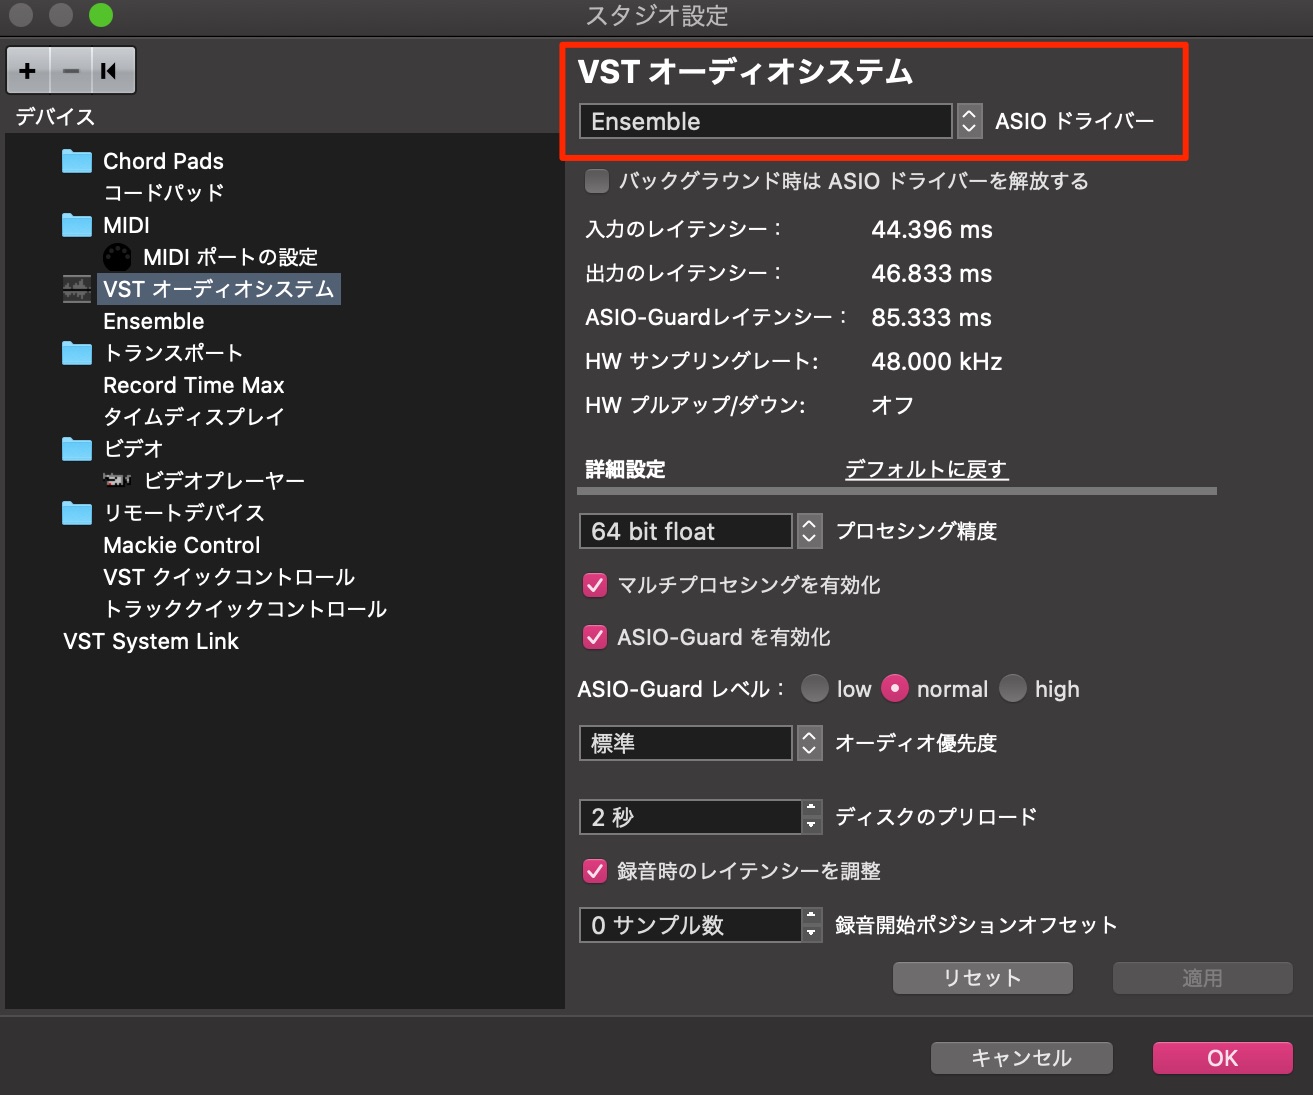Click the ディスクのプリロード stepper arrows
Image resolution: width=1313 pixels, height=1095 pixels.
(x=812, y=817)
